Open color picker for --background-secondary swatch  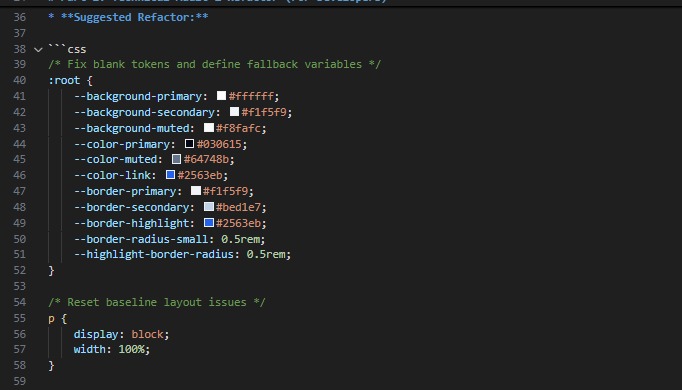(x=234, y=112)
